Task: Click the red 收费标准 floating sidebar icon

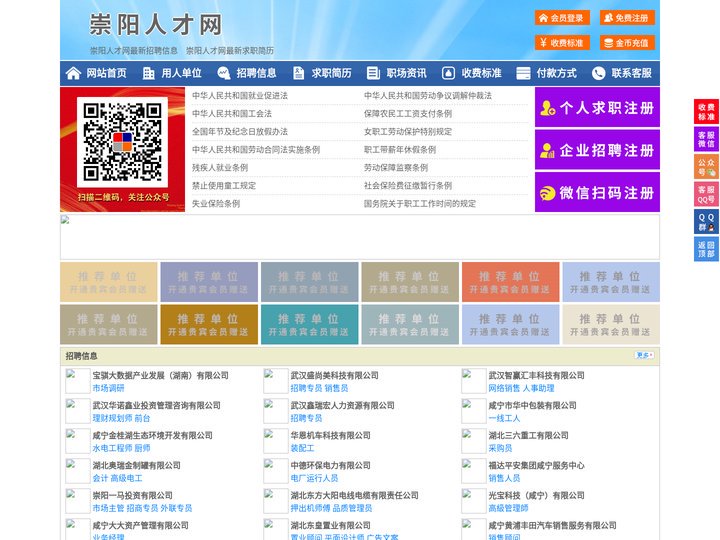Action: click(706, 112)
